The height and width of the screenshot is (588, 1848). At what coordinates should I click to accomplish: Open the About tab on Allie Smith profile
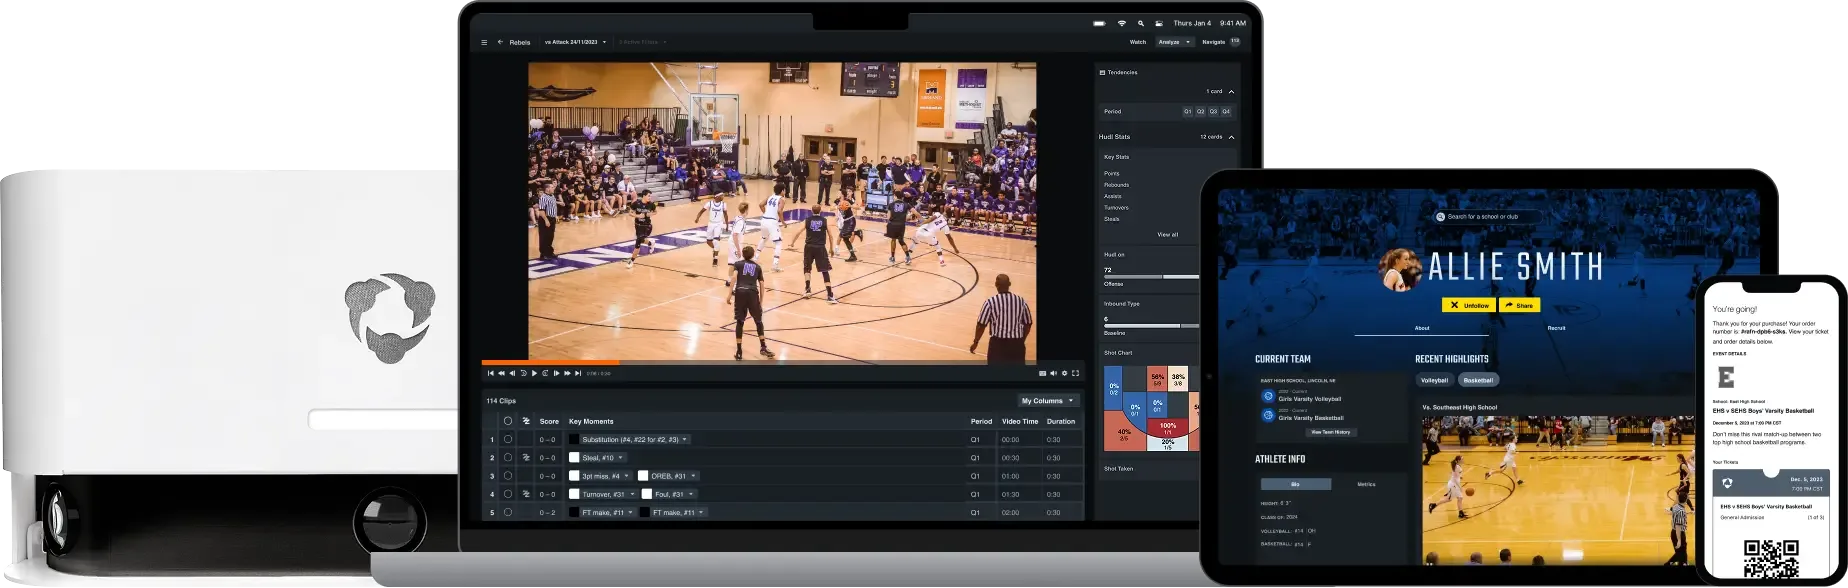[1422, 328]
